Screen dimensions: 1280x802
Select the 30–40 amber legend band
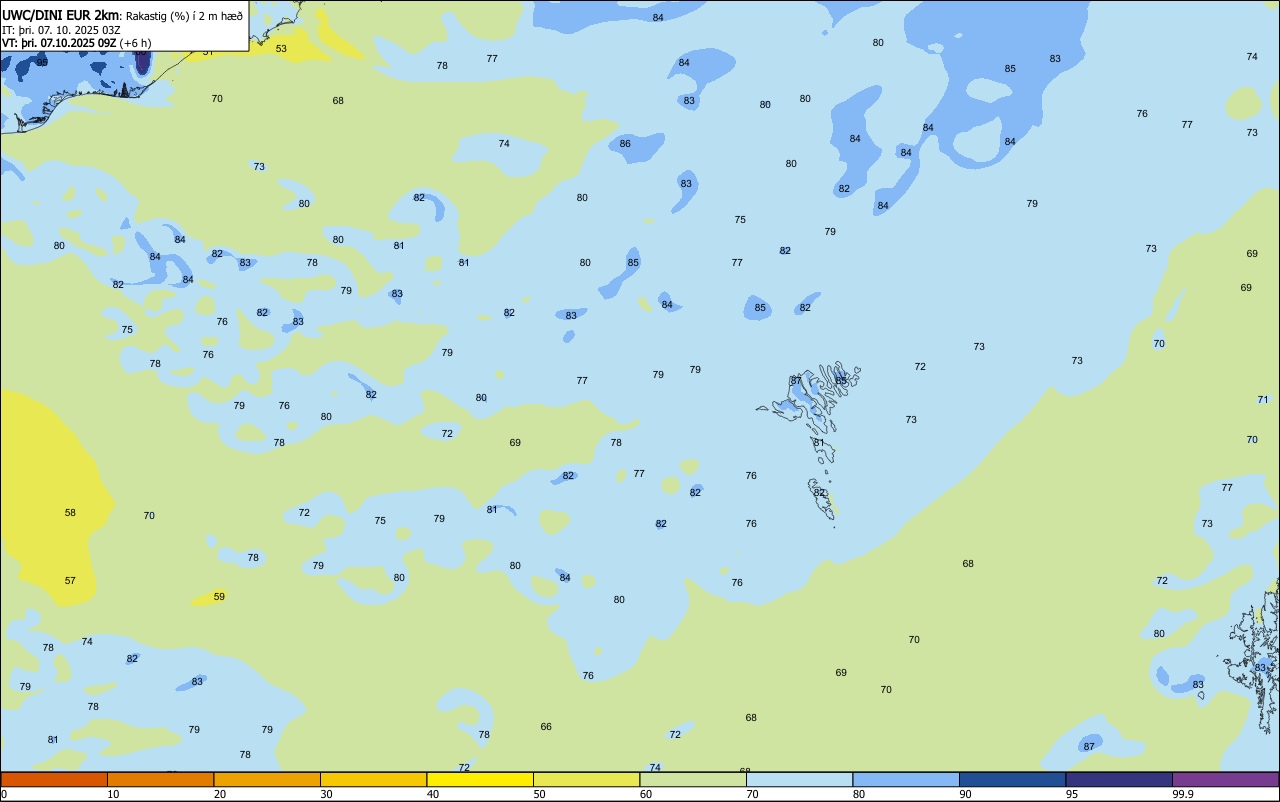[x=373, y=779]
